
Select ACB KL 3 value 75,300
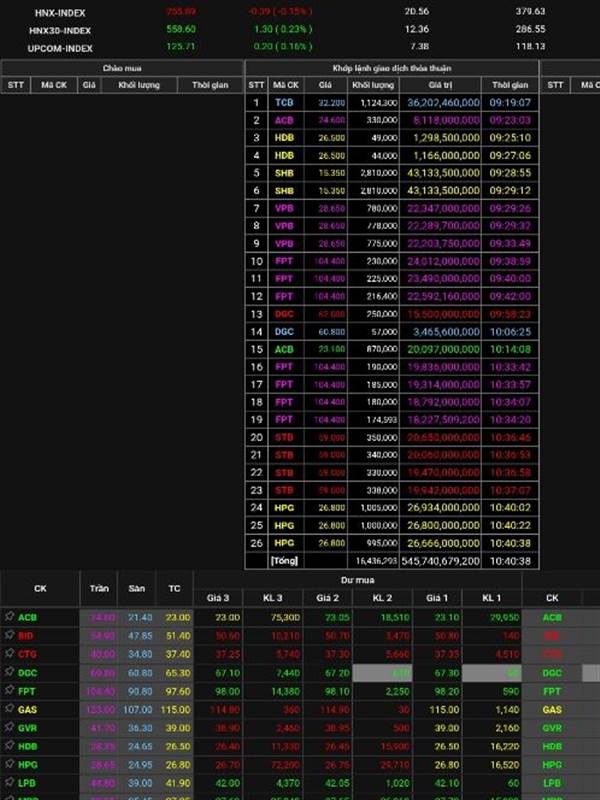(x=285, y=617)
